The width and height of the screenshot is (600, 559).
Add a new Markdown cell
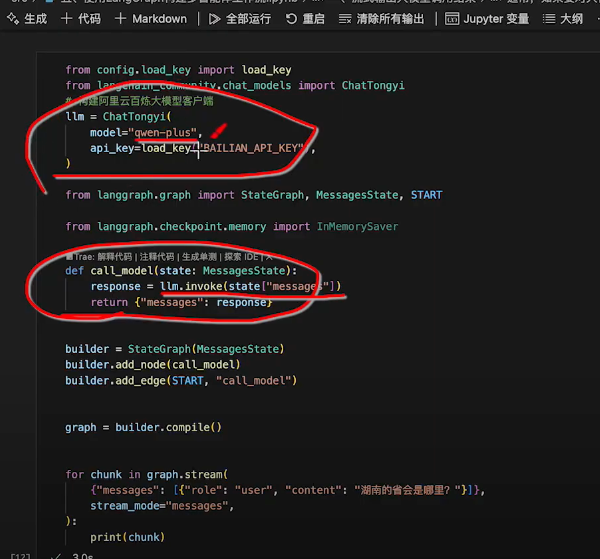point(151,19)
